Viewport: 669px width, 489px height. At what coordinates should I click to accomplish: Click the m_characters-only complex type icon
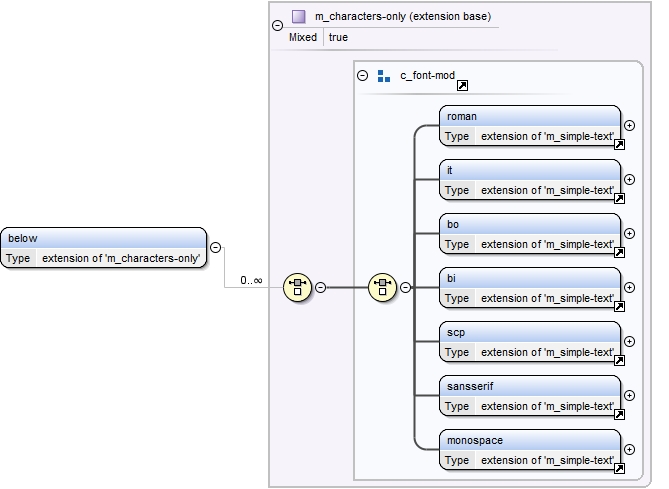tap(298, 17)
